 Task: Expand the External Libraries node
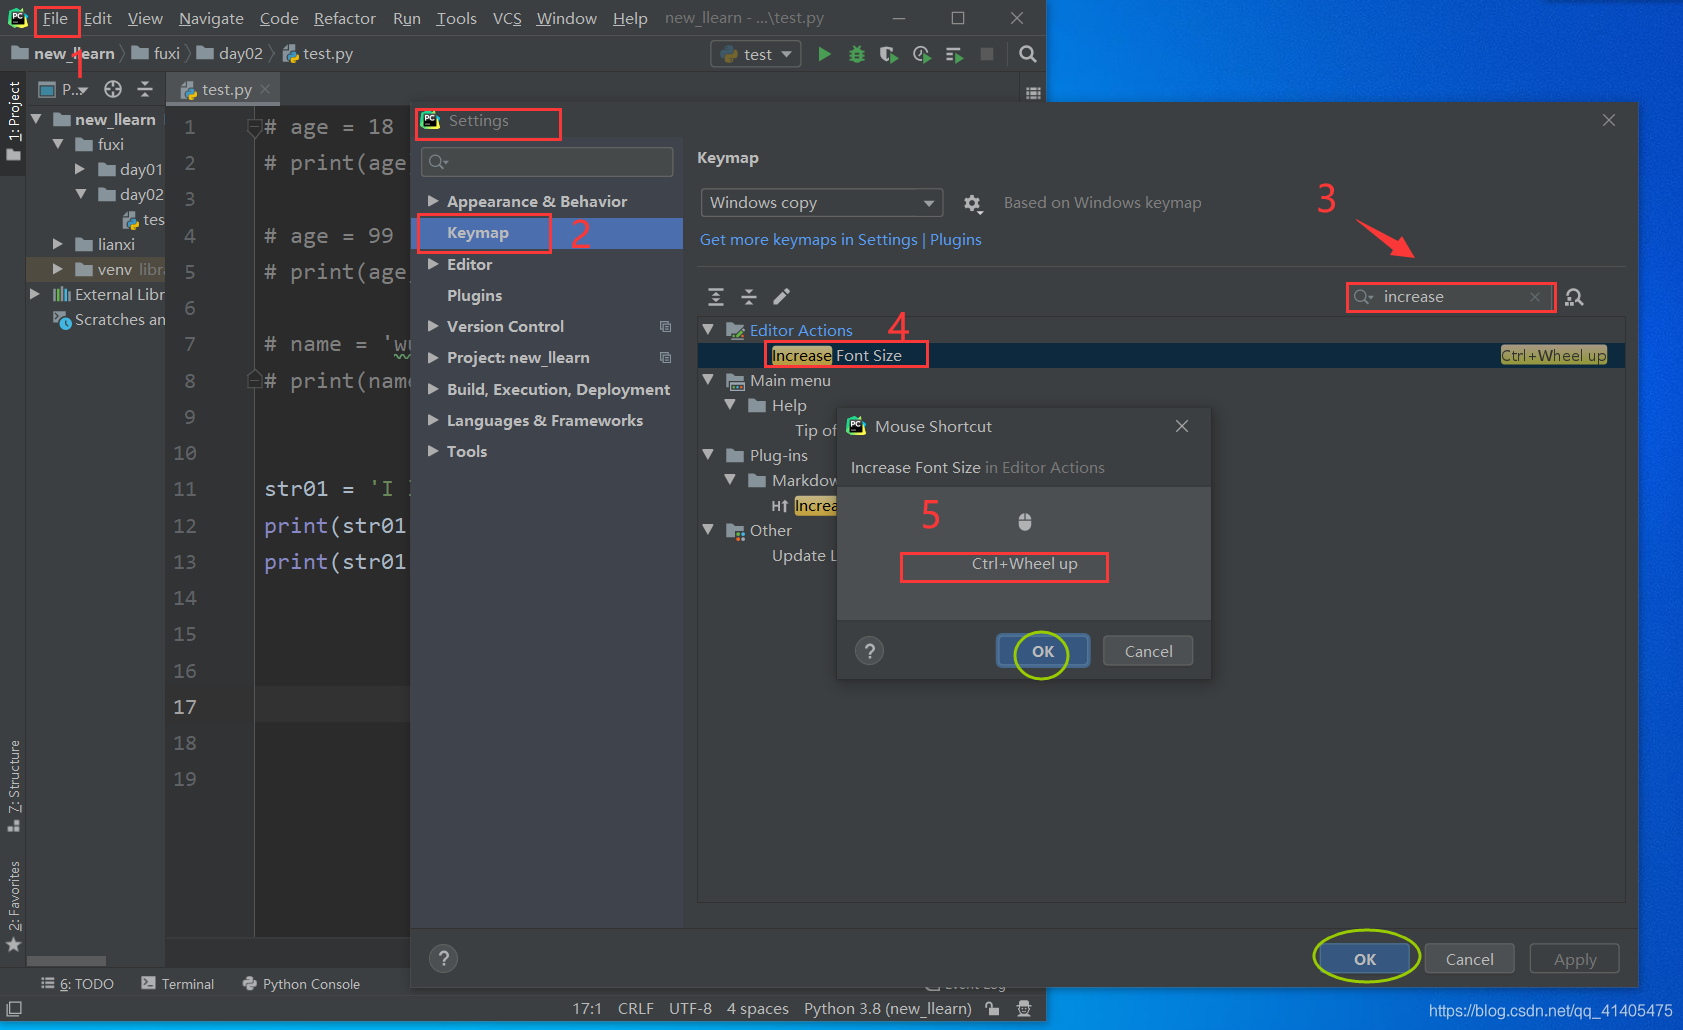(x=35, y=294)
